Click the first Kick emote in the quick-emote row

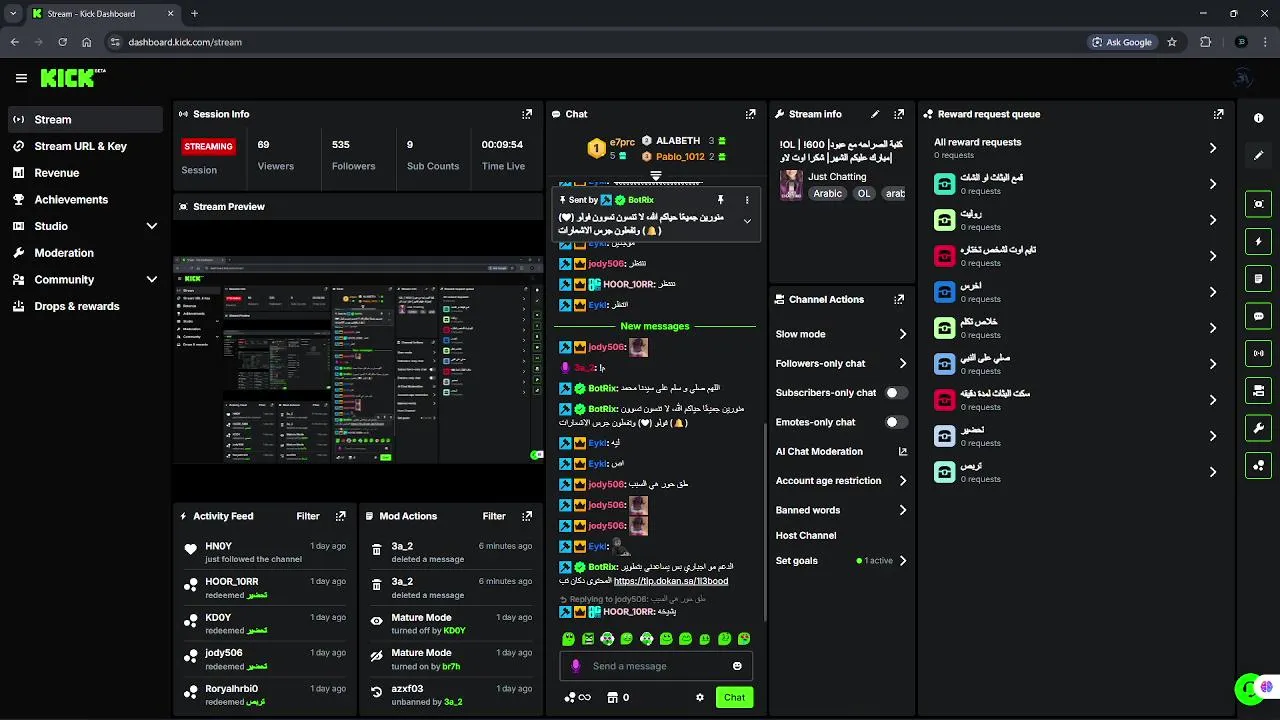[x=569, y=639]
